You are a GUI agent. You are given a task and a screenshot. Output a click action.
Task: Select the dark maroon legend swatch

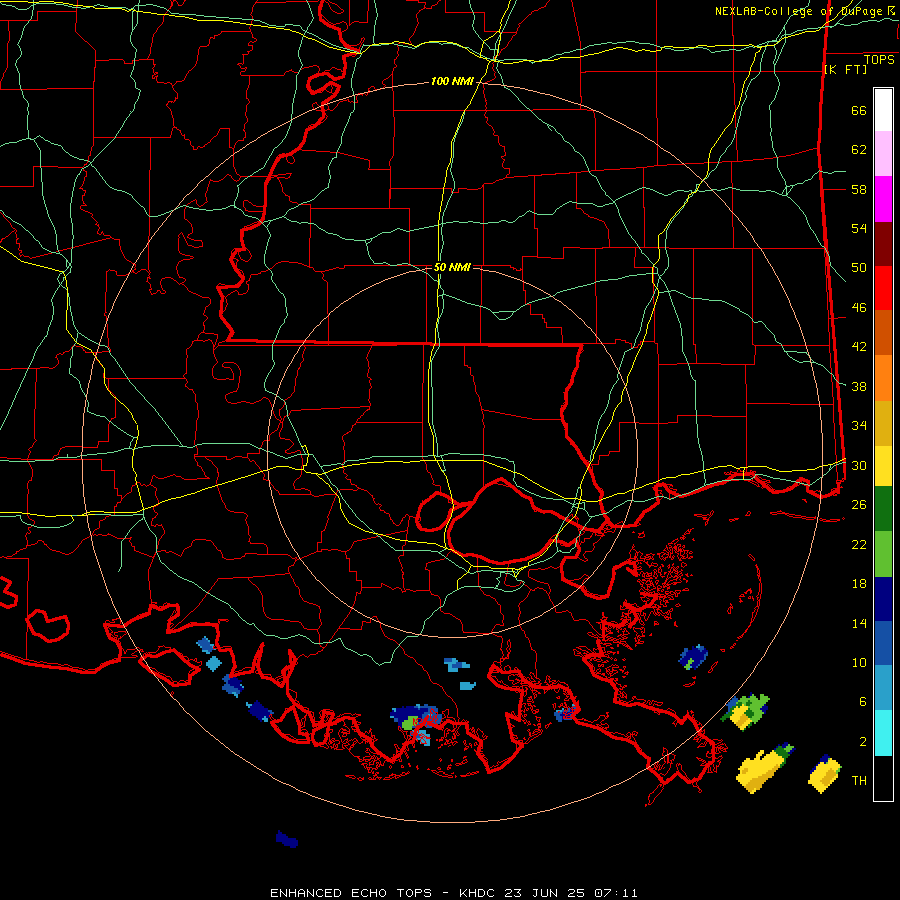tap(883, 244)
